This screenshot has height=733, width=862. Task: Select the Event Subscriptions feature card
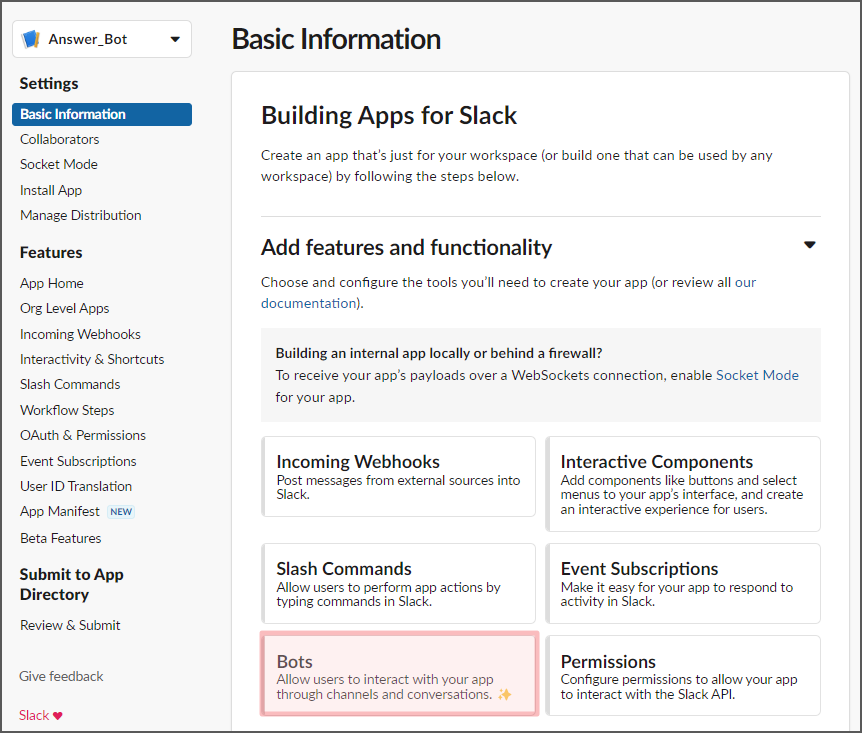(x=683, y=583)
